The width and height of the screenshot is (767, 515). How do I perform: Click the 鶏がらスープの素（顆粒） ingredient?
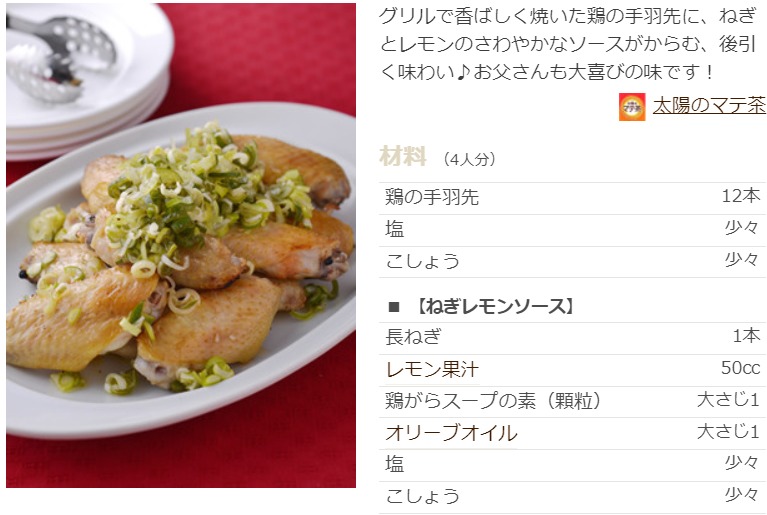(x=493, y=401)
